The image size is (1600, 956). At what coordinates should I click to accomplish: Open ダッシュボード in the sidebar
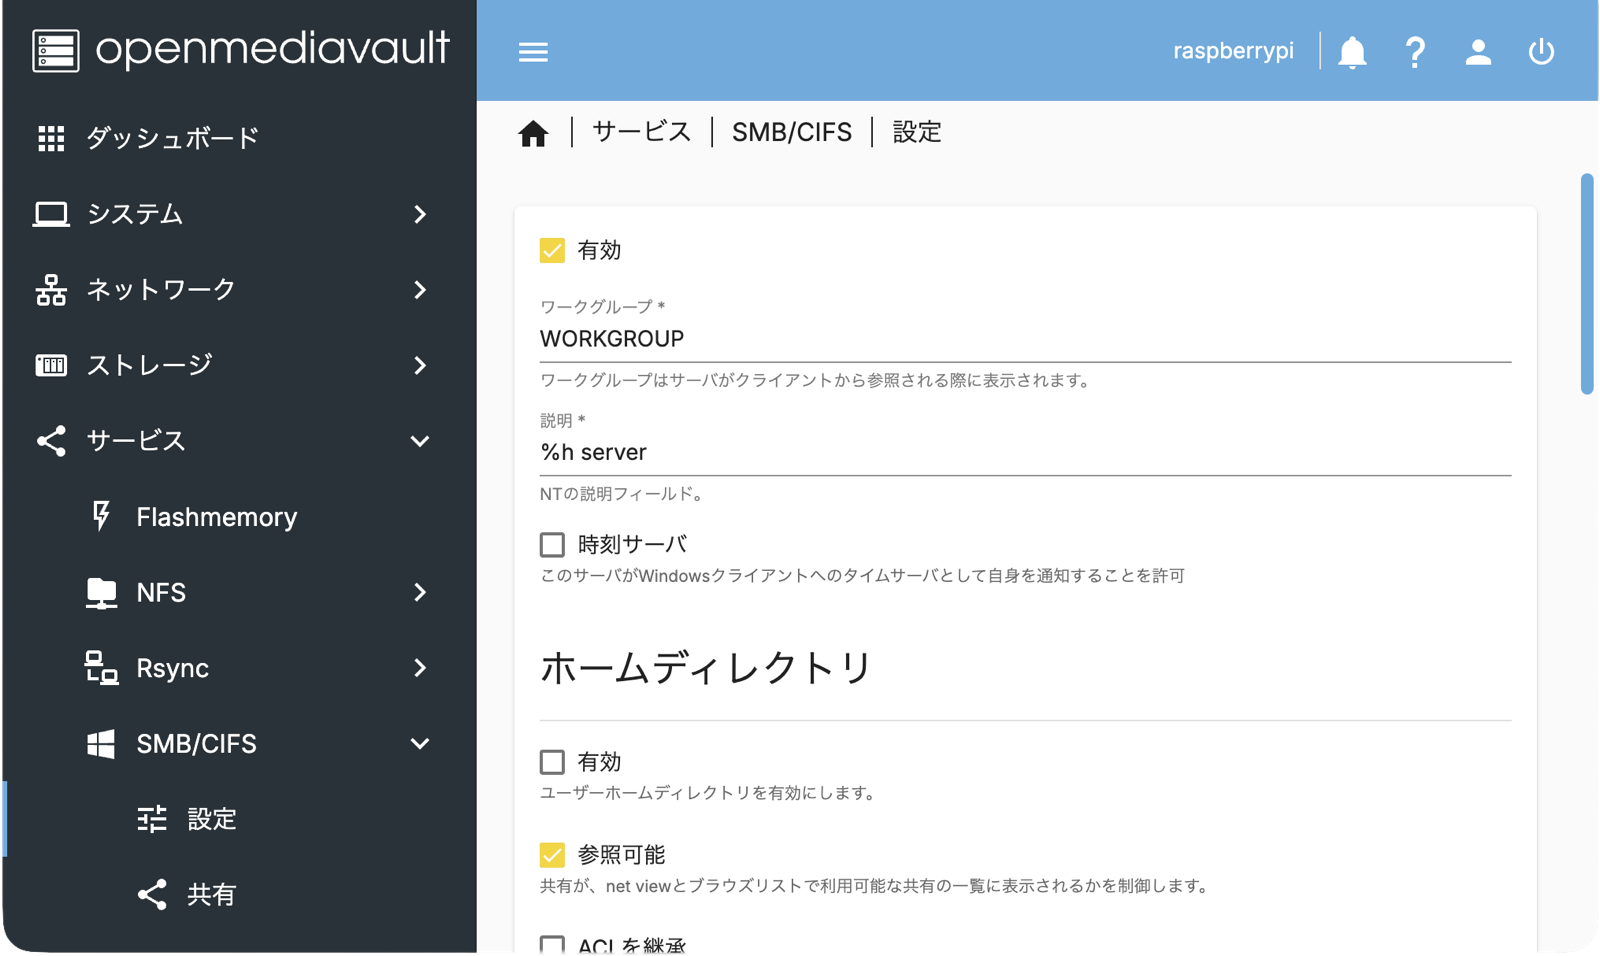tap(172, 138)
